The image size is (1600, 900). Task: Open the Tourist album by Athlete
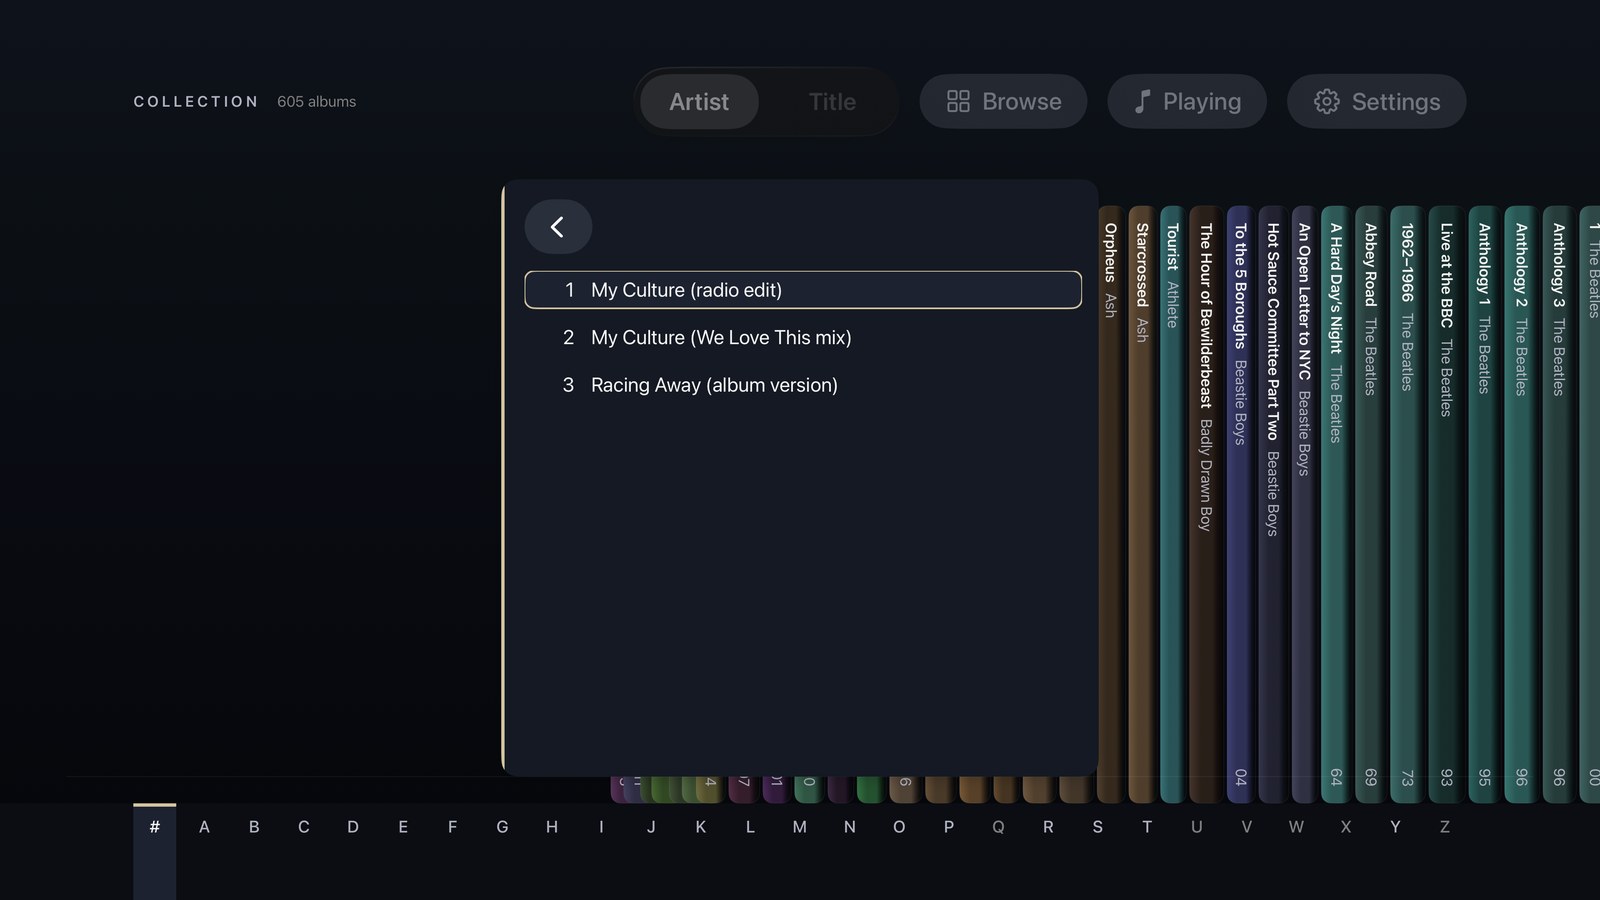pos(1172,504)
